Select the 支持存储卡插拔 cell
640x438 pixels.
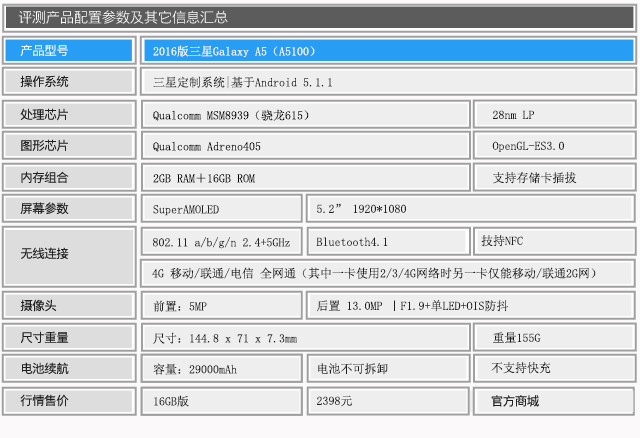pos(553,178)
